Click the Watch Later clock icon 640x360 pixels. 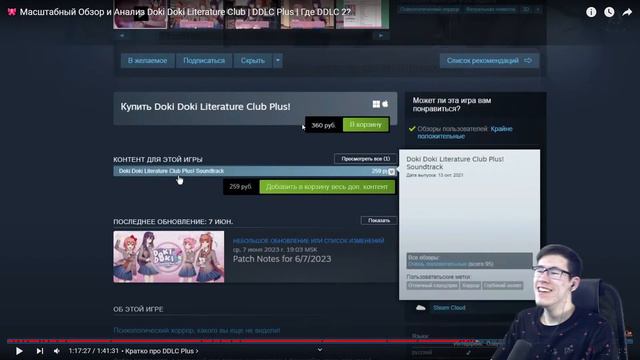tap(609, 12)
